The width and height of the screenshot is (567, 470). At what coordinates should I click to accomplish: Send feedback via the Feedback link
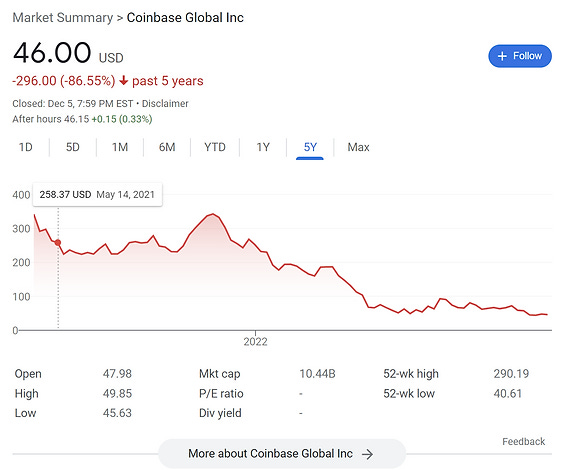click(x=523, y=441)
